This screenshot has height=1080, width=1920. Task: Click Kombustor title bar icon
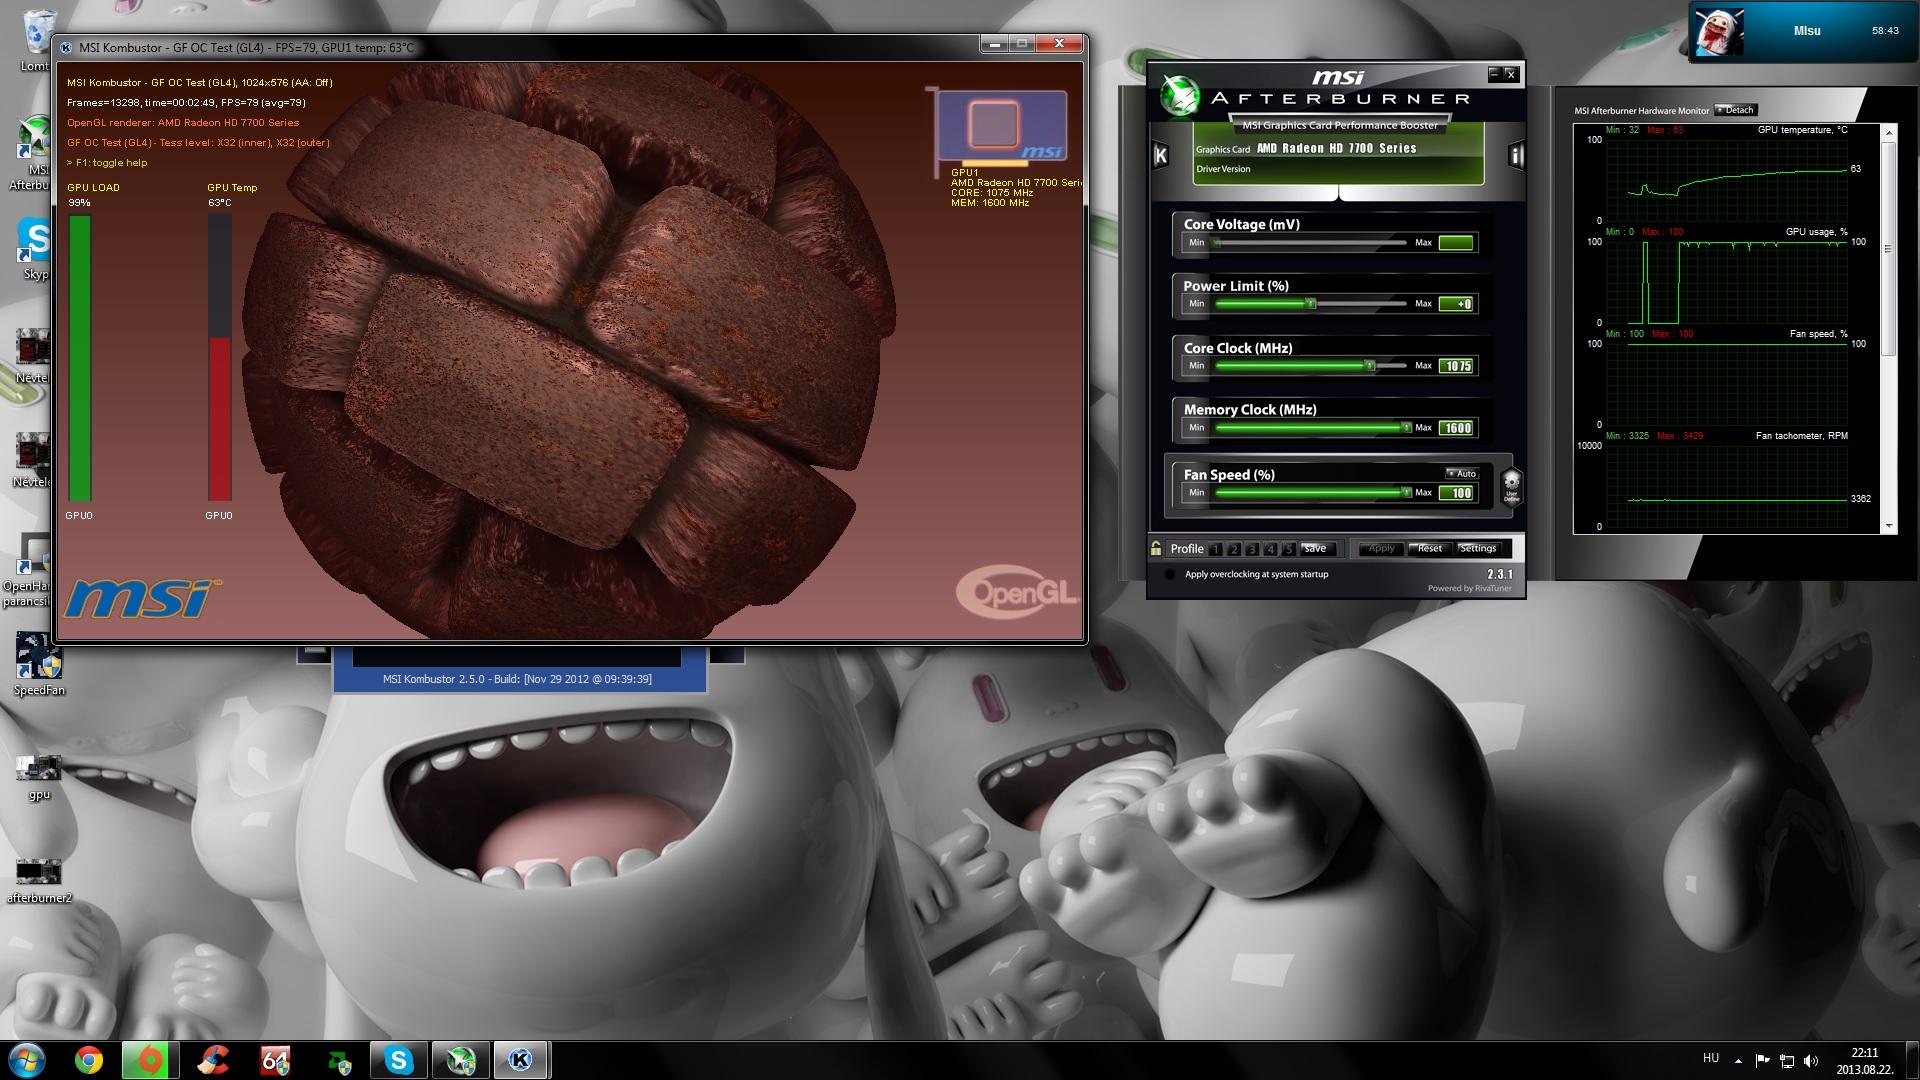click(x=66, y=47)
